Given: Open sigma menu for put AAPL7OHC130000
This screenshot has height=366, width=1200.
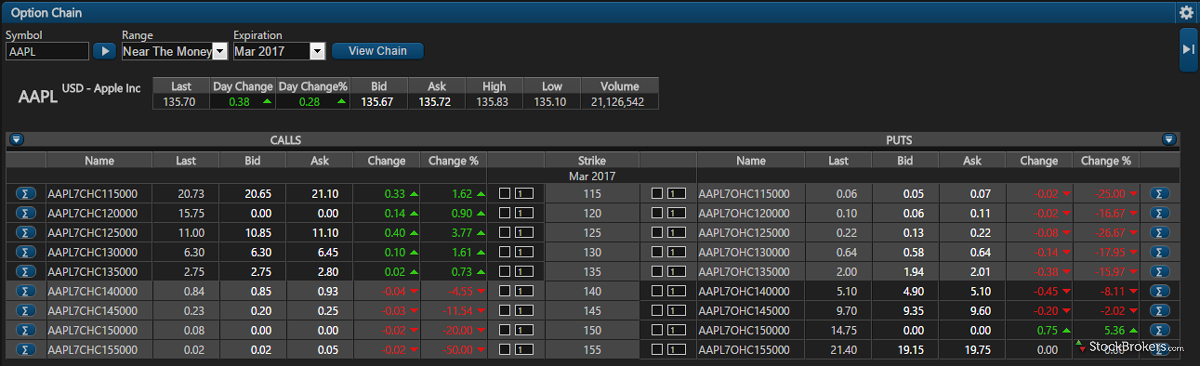Looking at the screenshot, I should pyautogui.click(x=1160, y=252).
